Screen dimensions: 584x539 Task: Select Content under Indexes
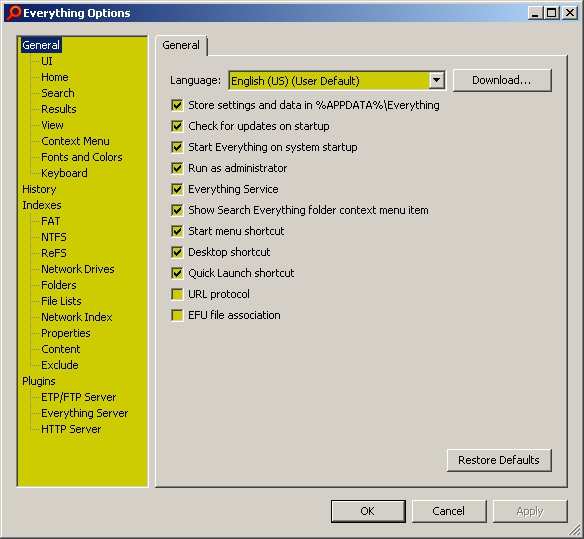click(61, 349)
